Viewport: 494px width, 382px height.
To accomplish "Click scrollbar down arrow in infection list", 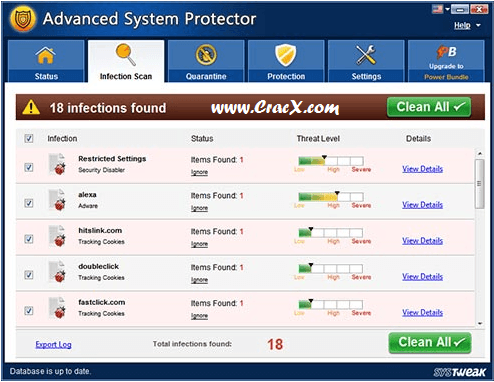I will coord(480,323).
